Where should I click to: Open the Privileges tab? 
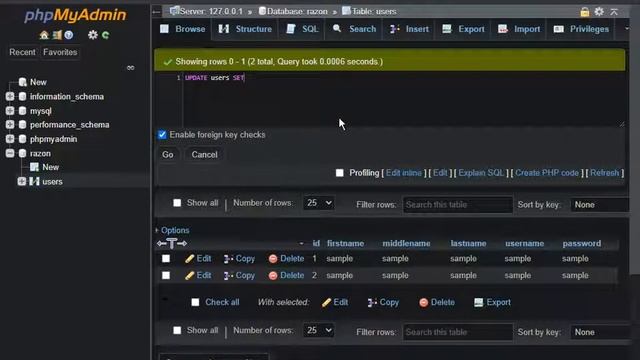click(581, 29)
